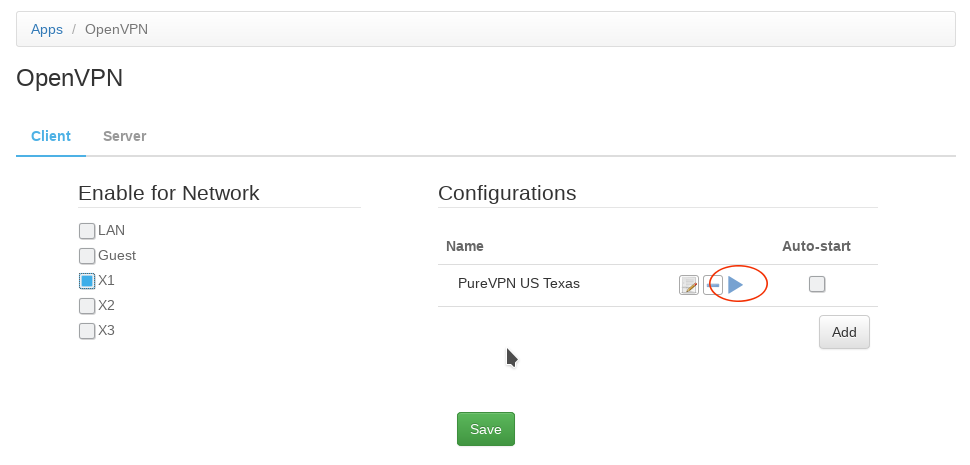Check the Guest network checkbox

(87, 256)
